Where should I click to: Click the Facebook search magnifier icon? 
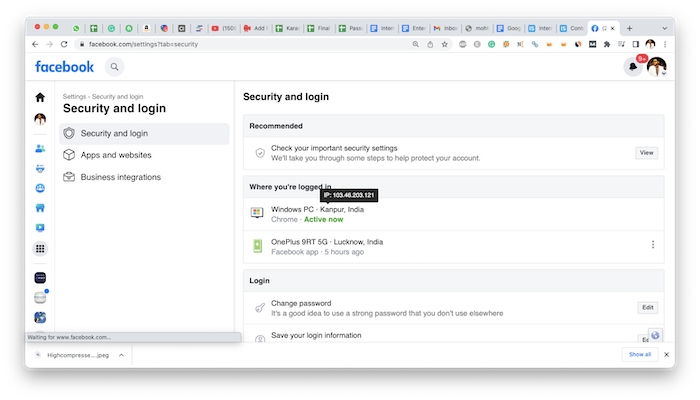click(115, 67)
